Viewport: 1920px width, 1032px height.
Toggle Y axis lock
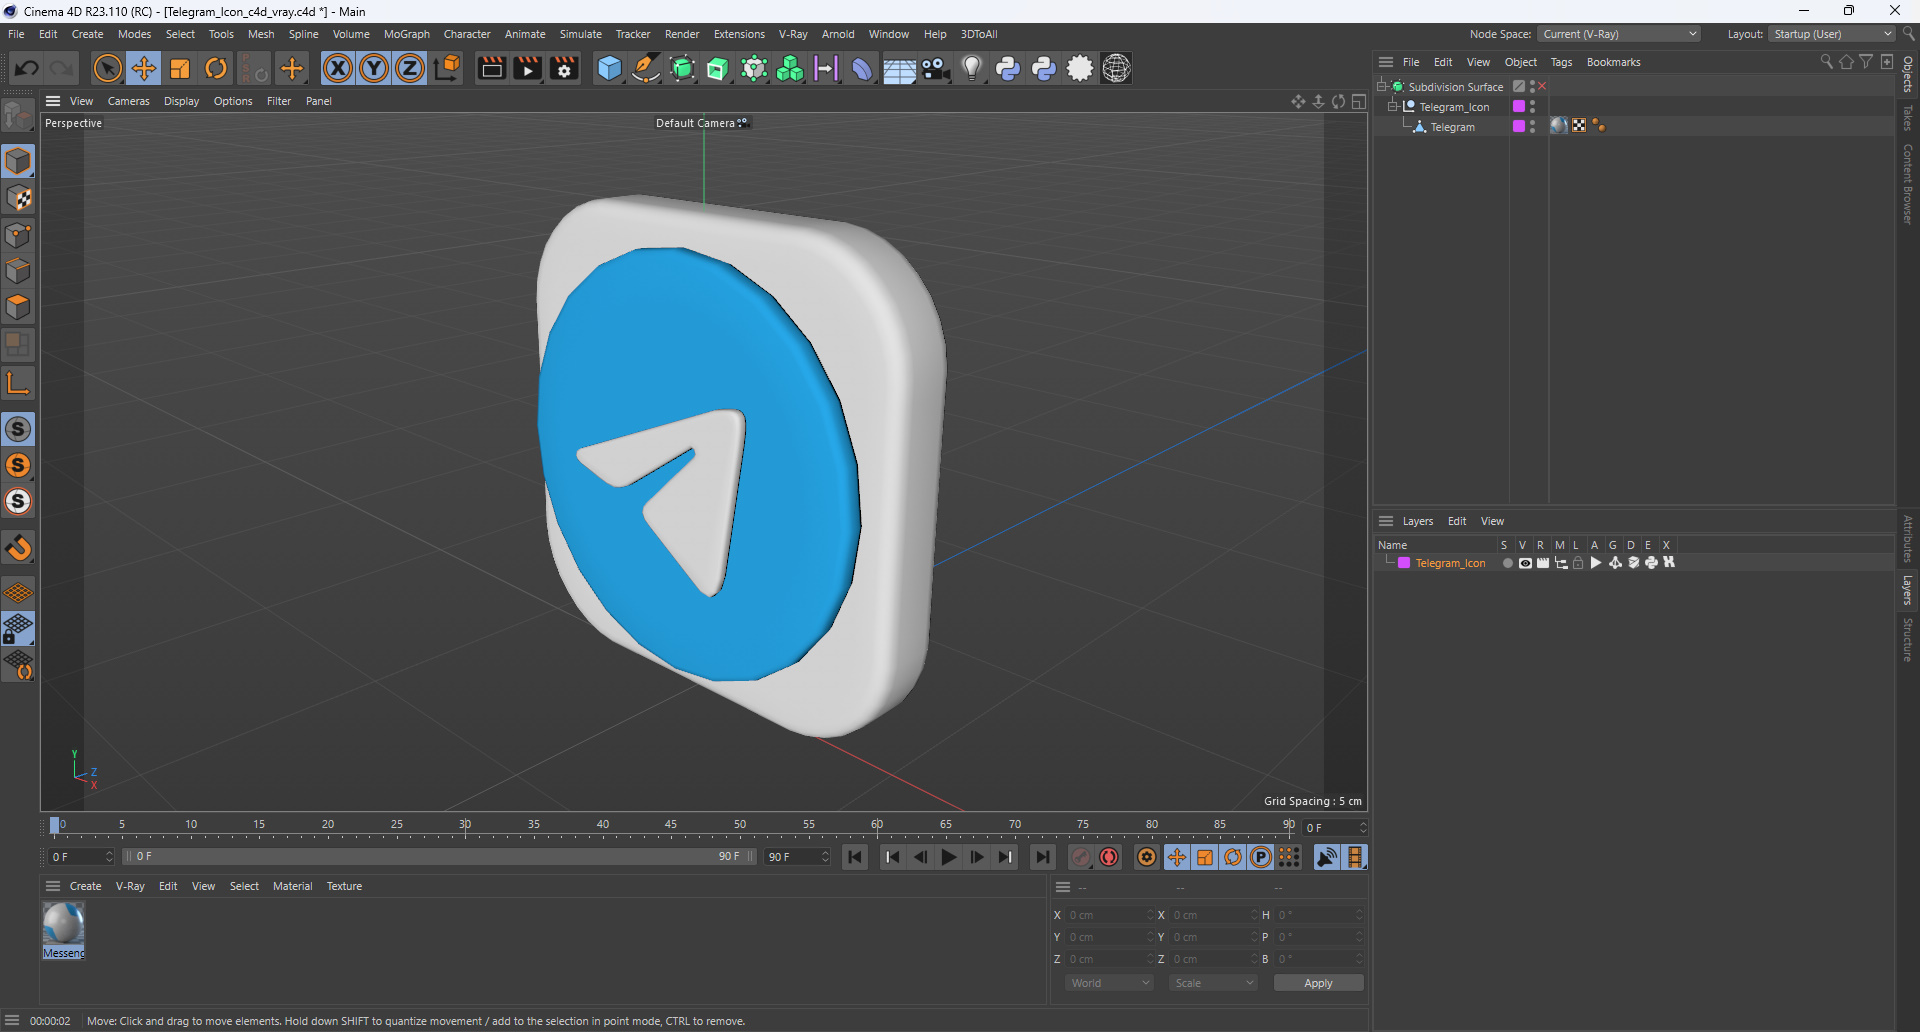pos(374,68)
